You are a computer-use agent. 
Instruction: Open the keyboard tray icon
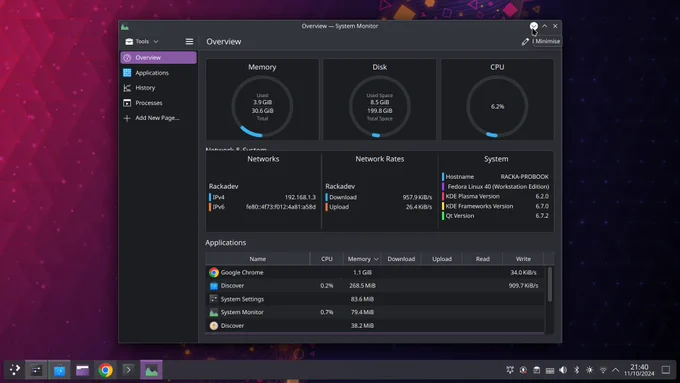550,370
